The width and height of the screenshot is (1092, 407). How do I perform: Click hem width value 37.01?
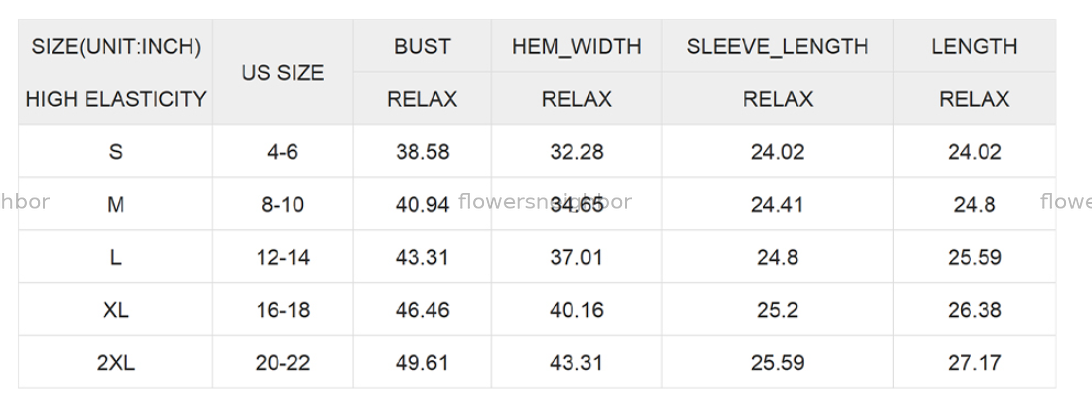576,257
